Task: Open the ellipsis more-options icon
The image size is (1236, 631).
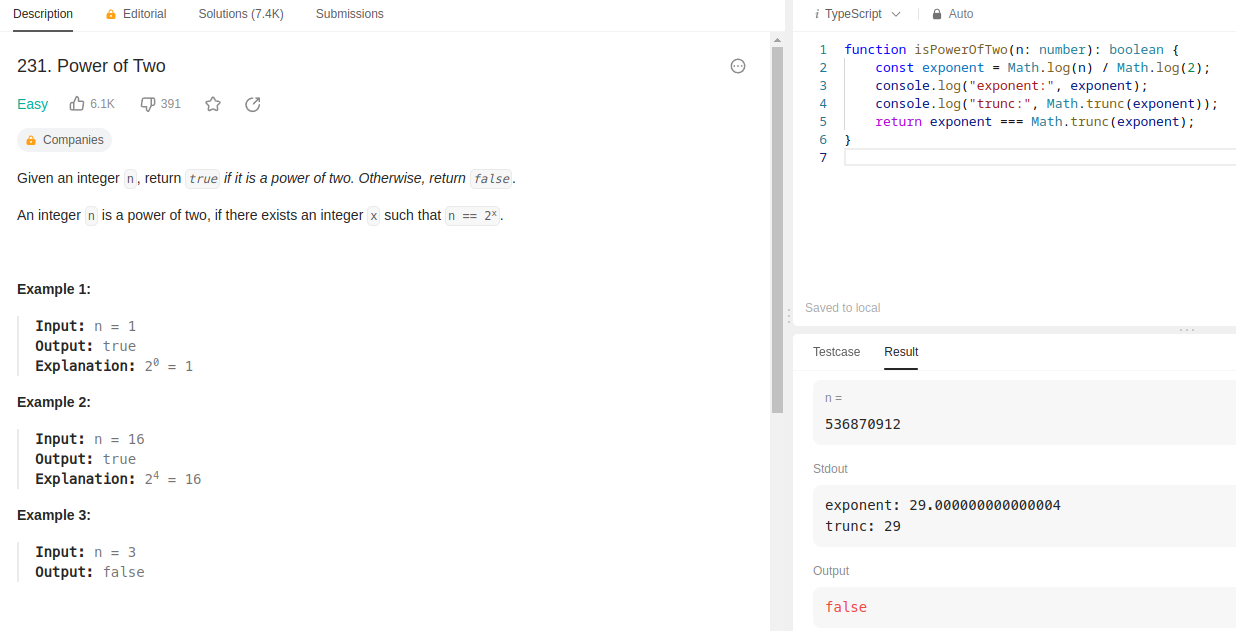Action: pyautogui.click(x=738, y=66)
